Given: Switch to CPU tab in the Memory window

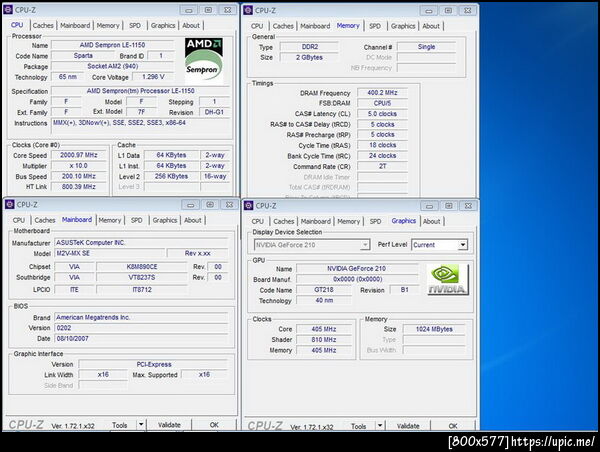Looking at the screenshot, I should pyautogui.click(x=257, y=26).
